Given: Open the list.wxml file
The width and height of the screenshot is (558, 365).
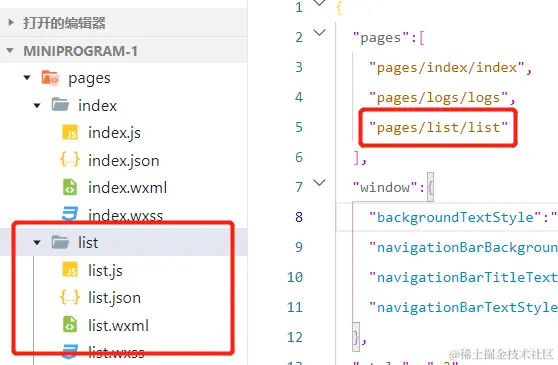Looking at the screenshot, I should [118, 325].
